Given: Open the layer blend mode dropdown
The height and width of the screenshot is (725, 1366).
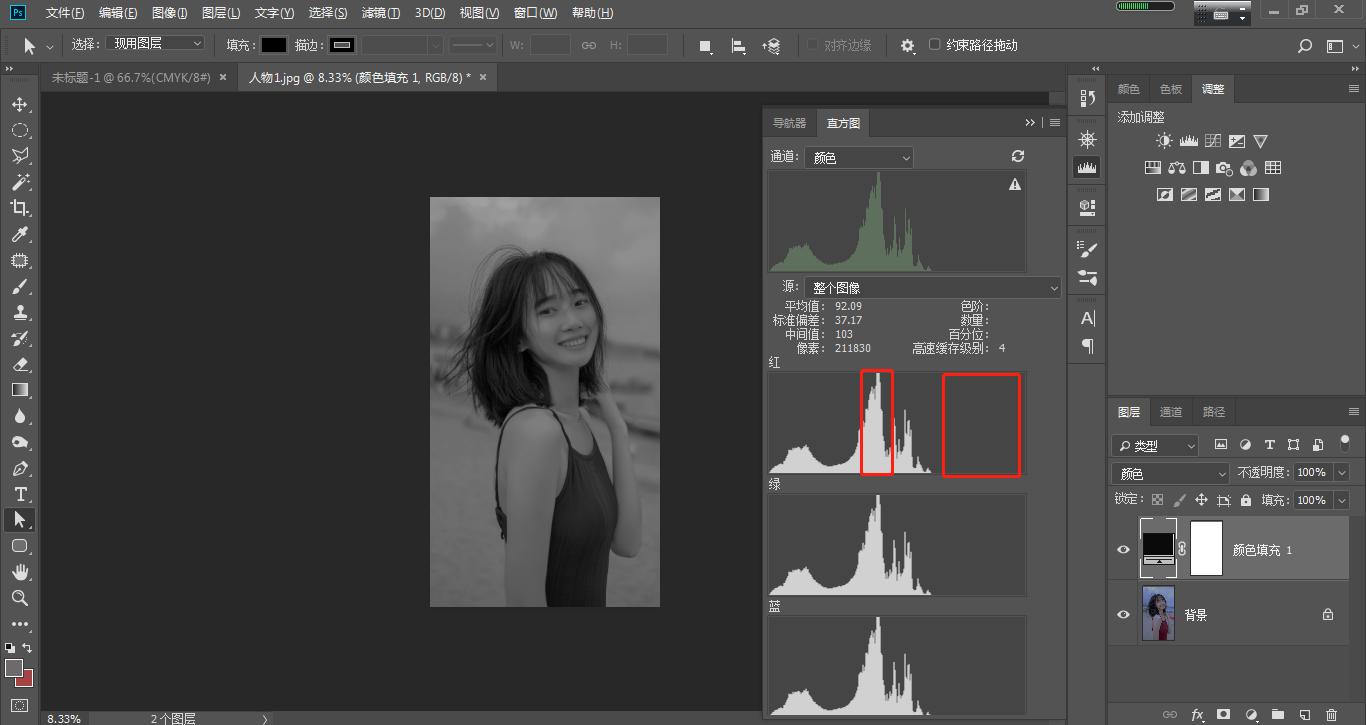Looking at the screenshot, I should click(x=1170, y=473).
